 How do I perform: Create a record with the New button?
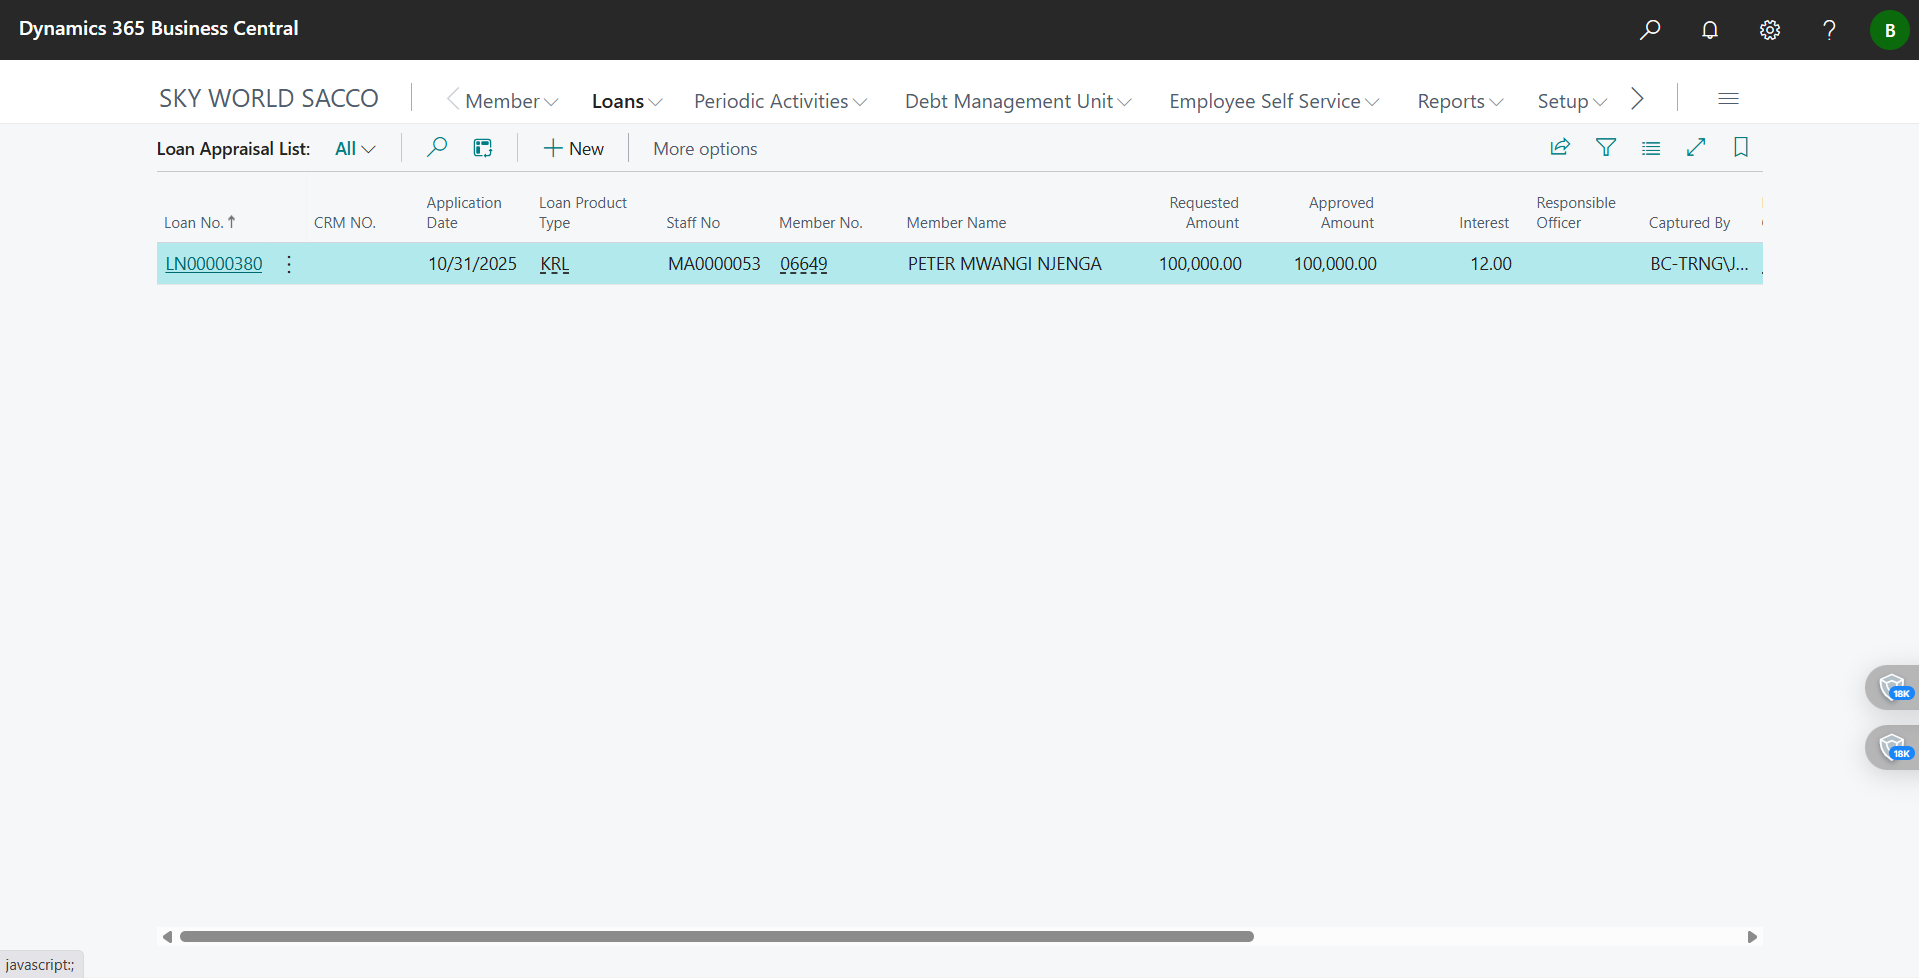[573, 148]
